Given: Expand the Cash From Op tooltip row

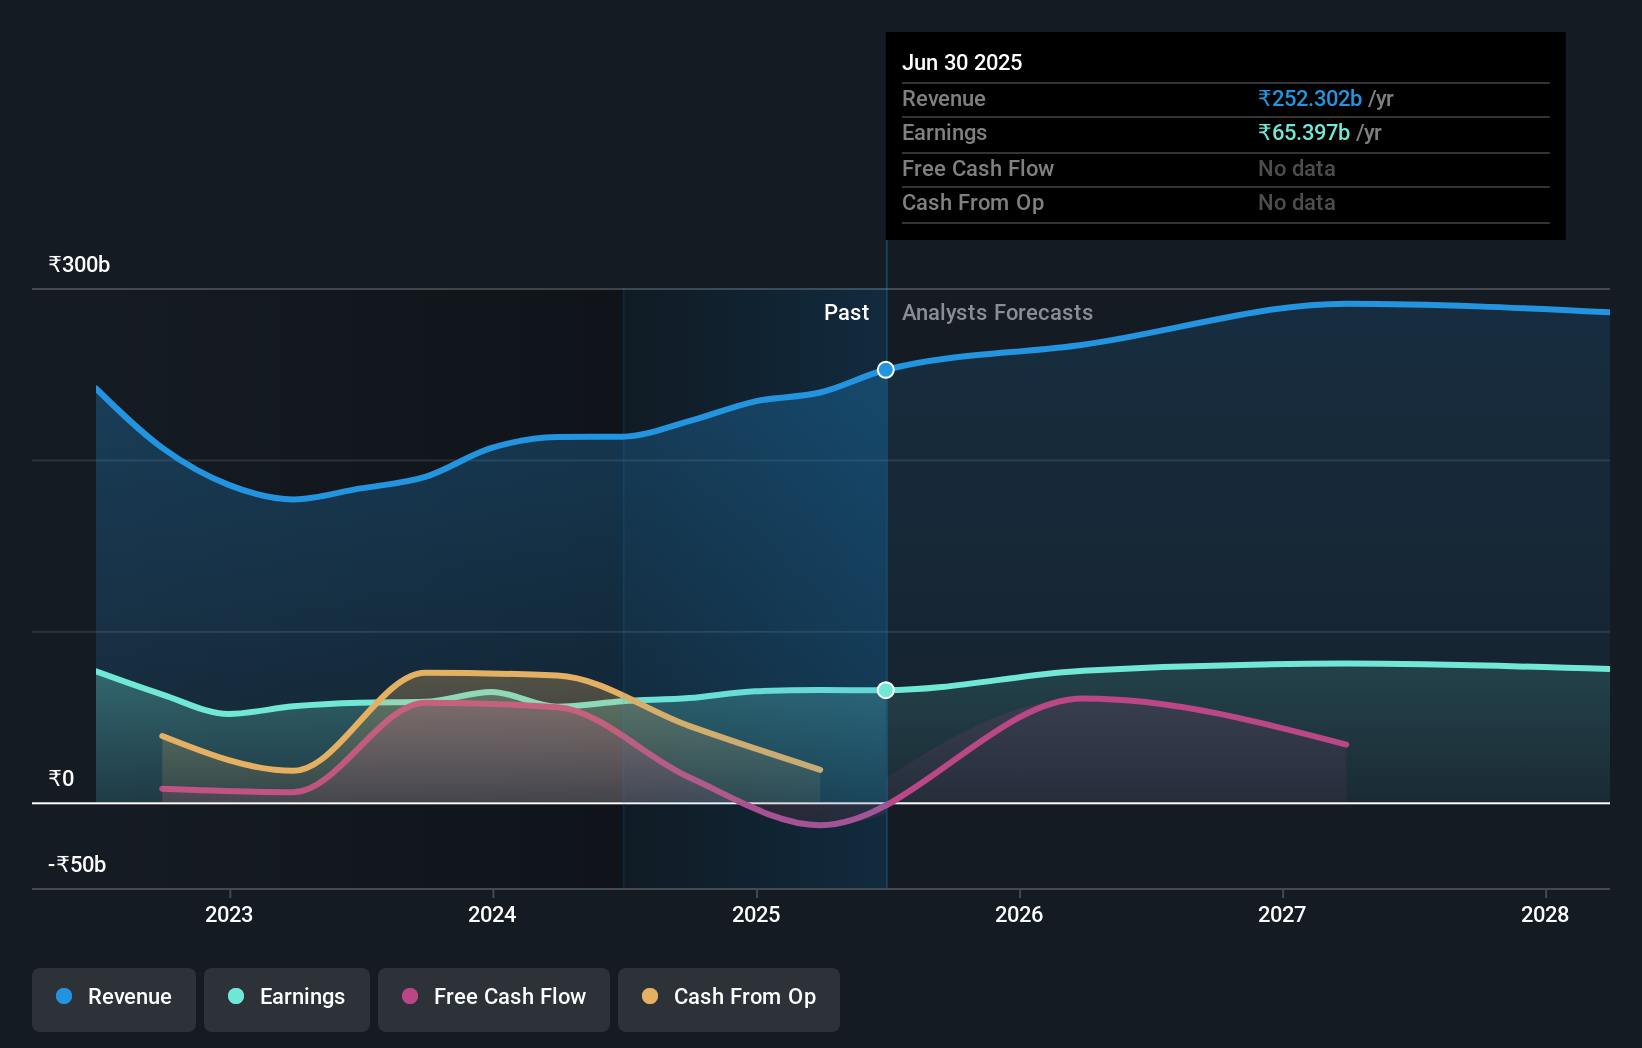Looking at the screenshot, I should (x=973, y=202).
